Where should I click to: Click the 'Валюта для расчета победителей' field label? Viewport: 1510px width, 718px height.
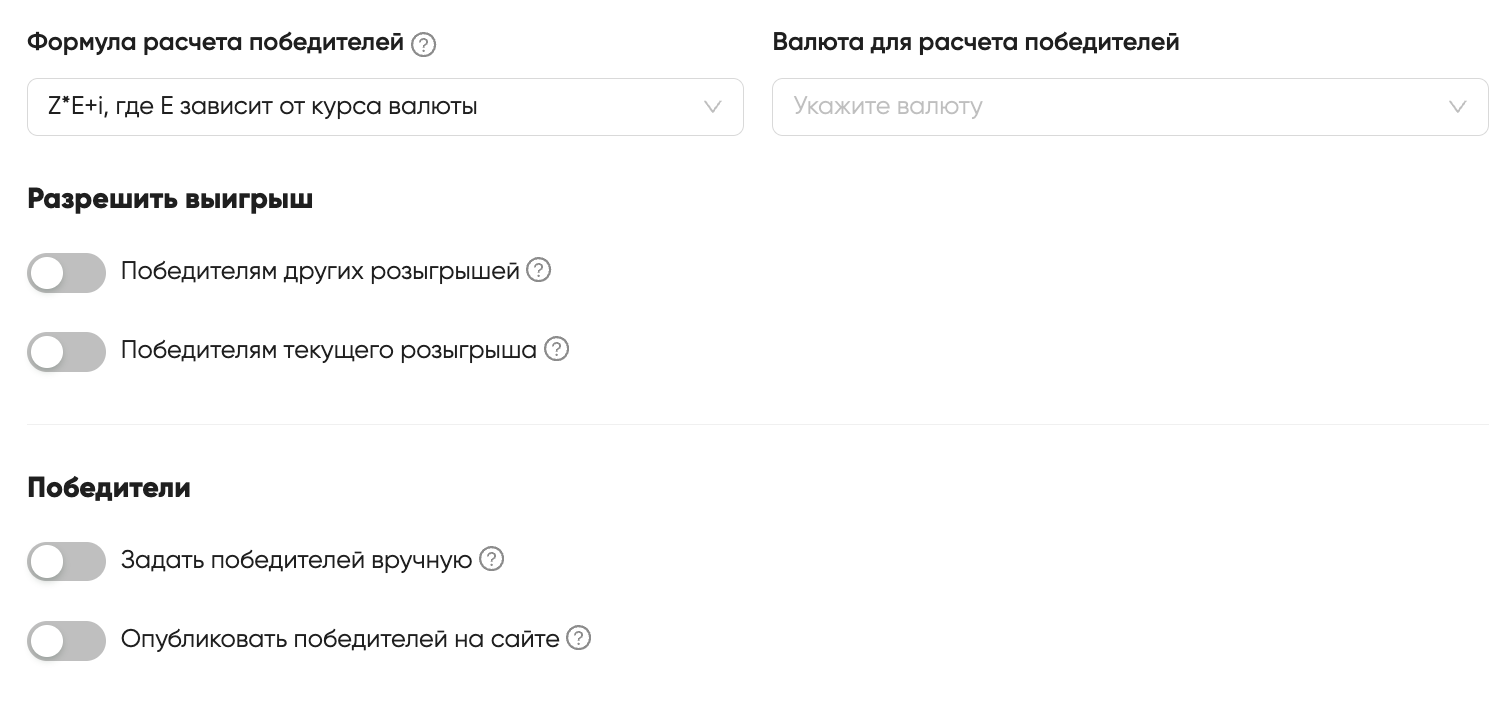point(976,43)
